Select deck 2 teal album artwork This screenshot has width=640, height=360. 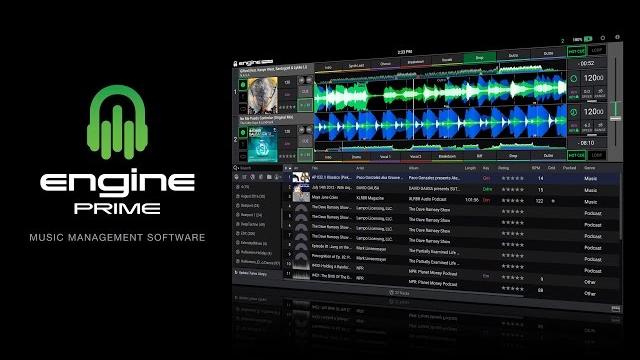click(262, 144)
